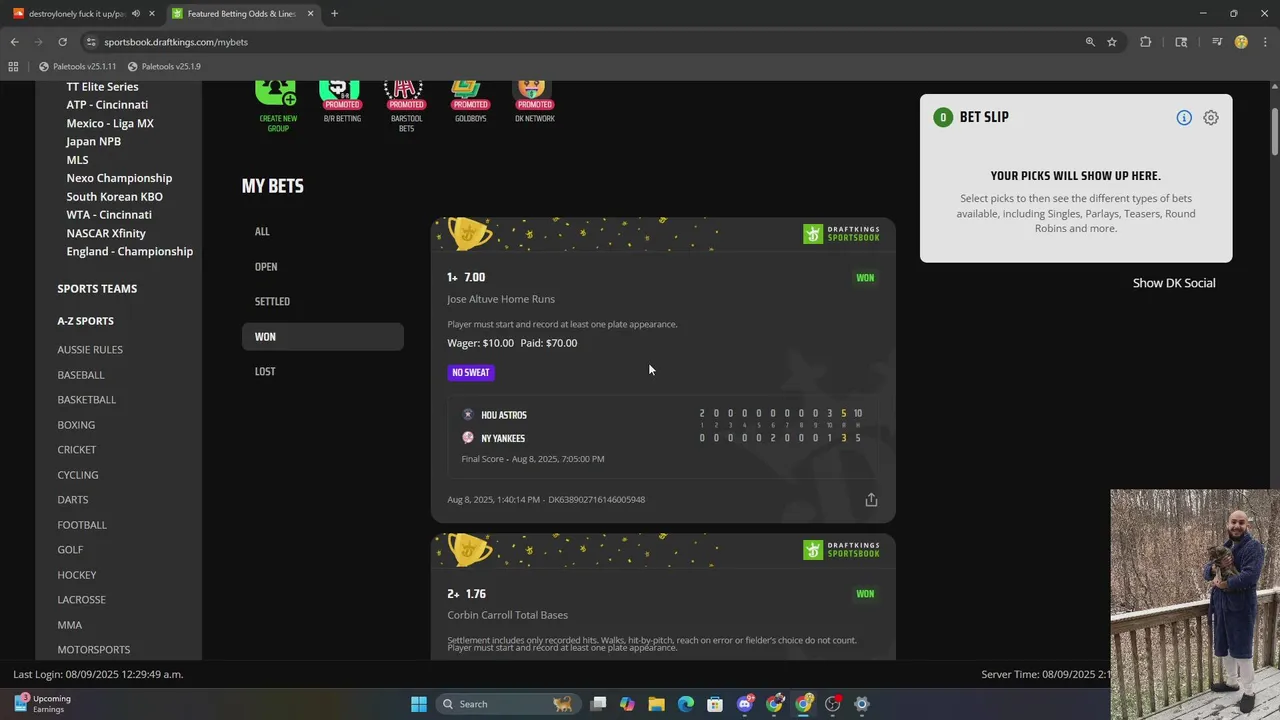1280x720 pixels.
Task: Click browser back arrow
Action: coord(14,42)
